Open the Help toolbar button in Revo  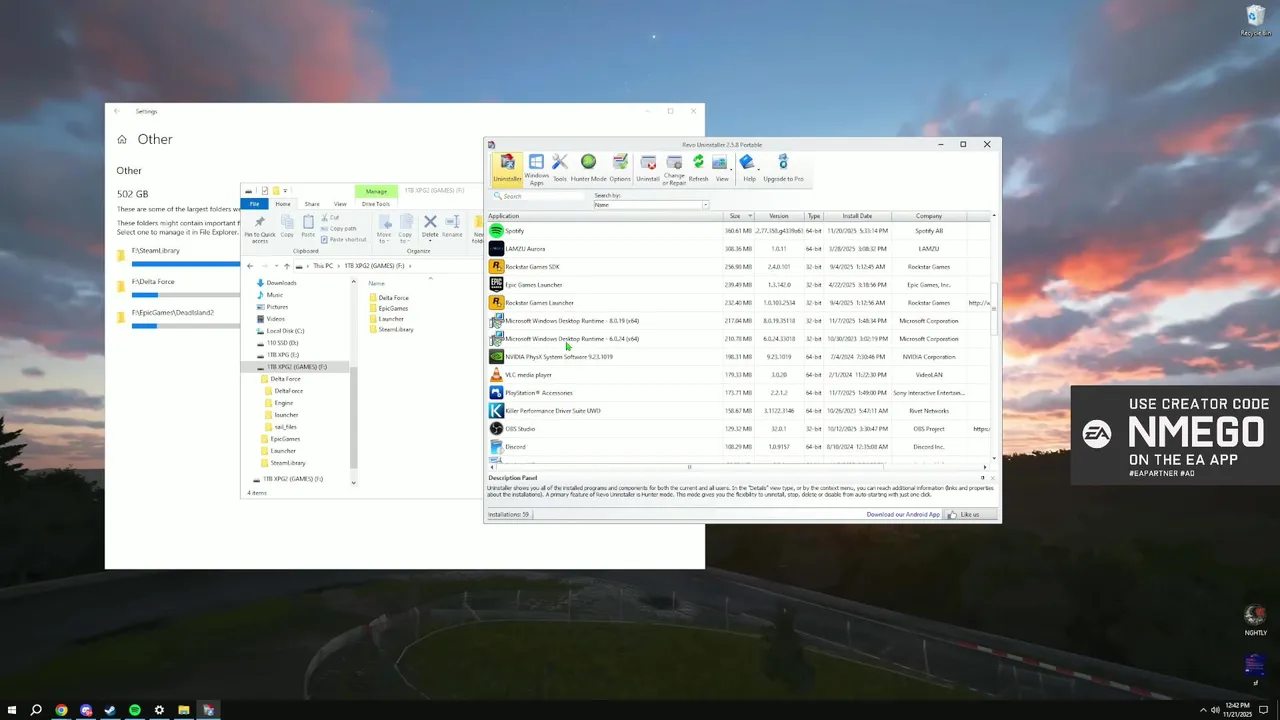(748, 168)
